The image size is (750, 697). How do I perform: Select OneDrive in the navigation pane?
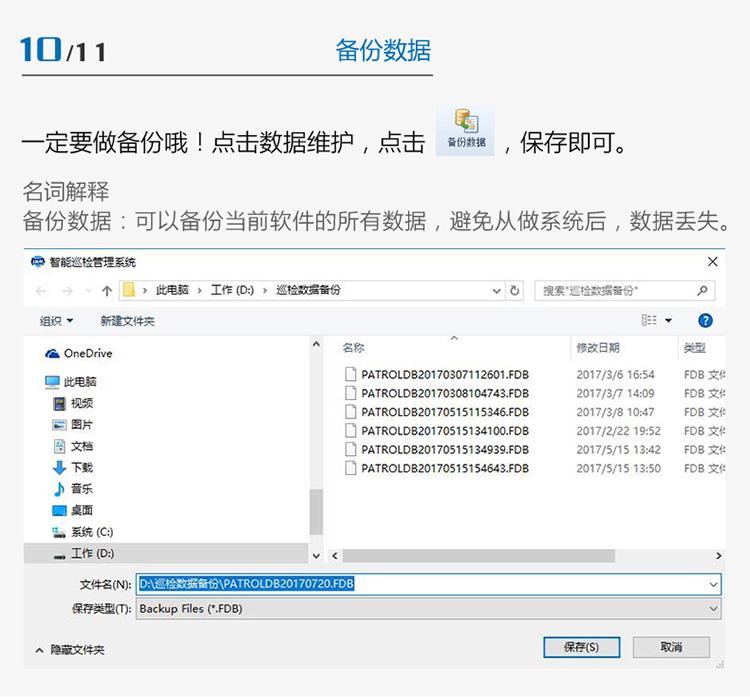coord(87,353)
